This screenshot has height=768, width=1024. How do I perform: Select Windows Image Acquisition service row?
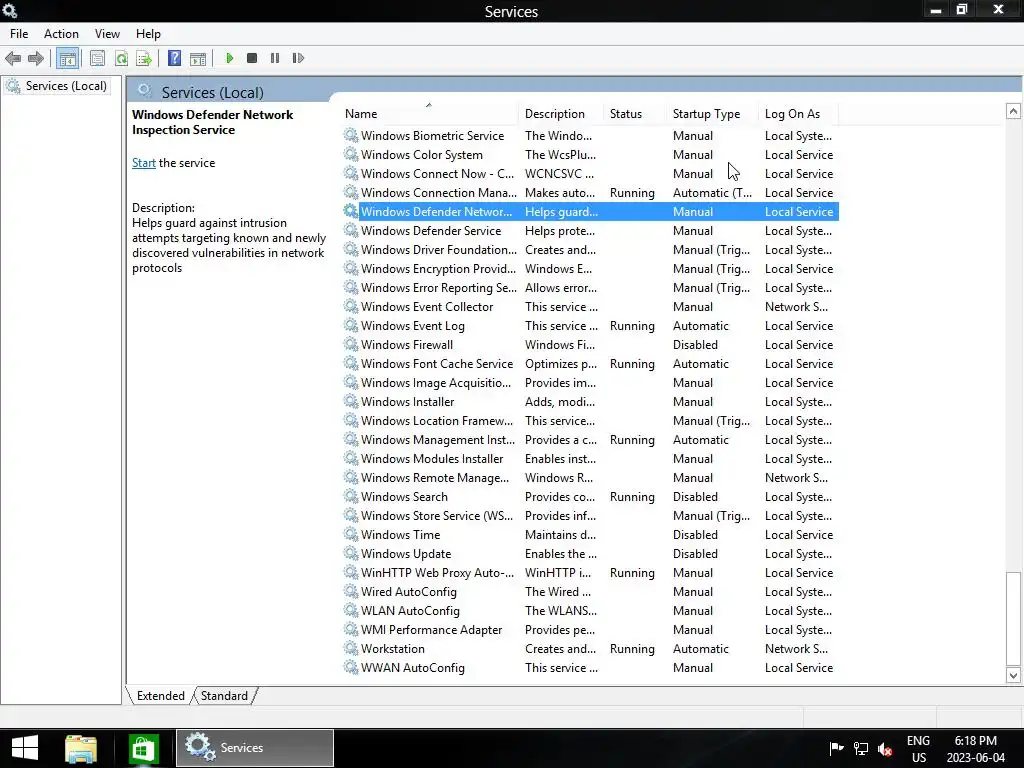point(590,383)
